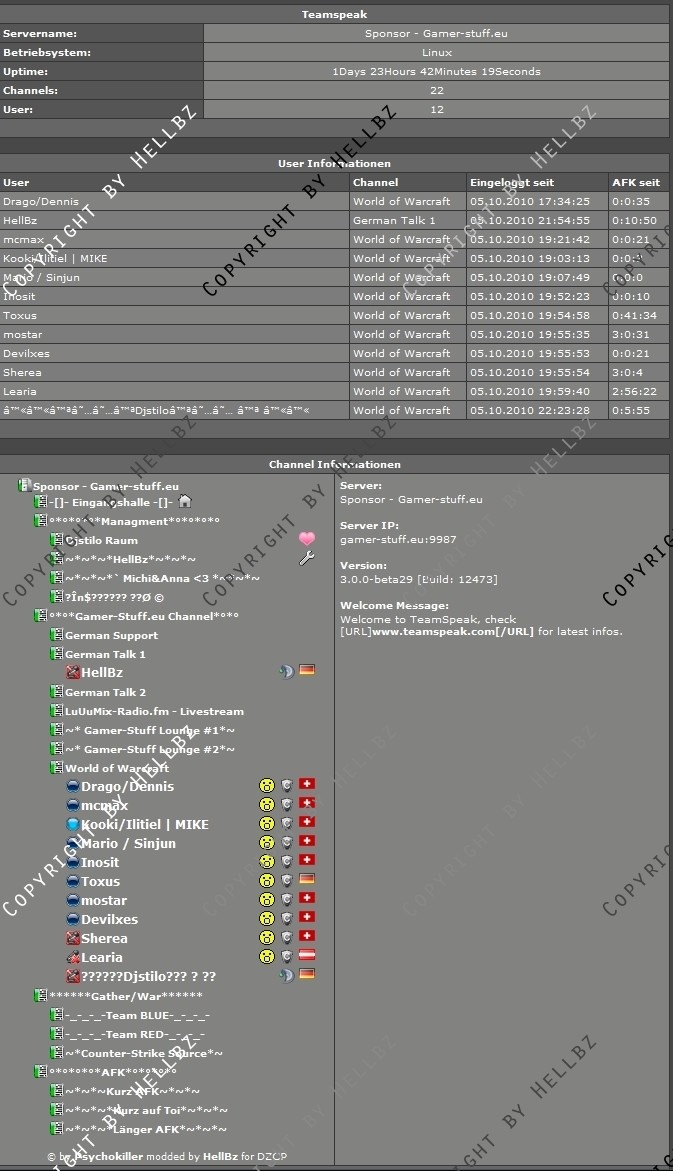Click the HellBz link in the footer

coord(219,1156)
